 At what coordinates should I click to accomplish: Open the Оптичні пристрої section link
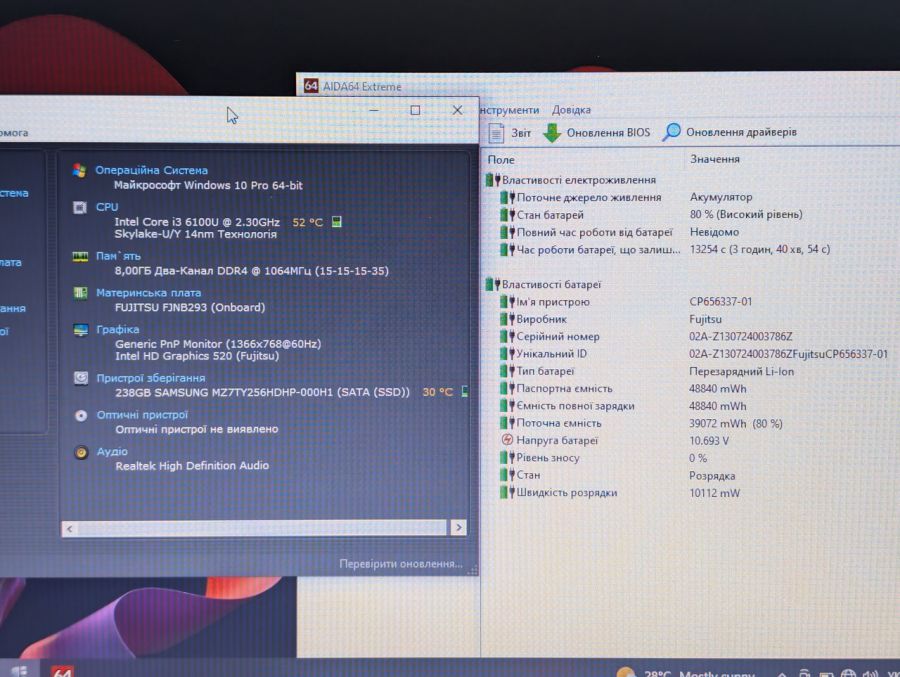click(x=142, y=415)
